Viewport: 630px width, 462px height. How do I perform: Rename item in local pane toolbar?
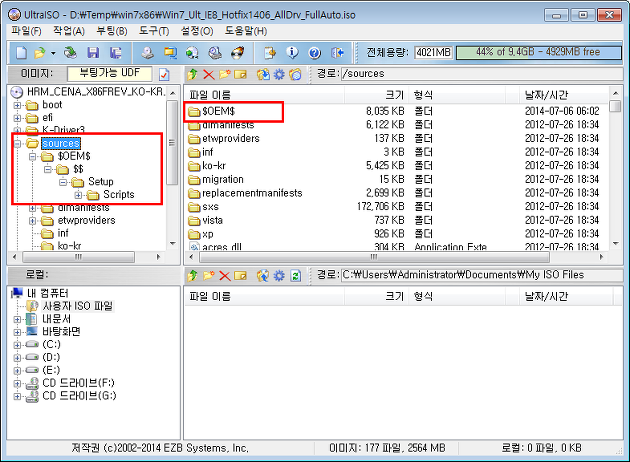point(240,276)
